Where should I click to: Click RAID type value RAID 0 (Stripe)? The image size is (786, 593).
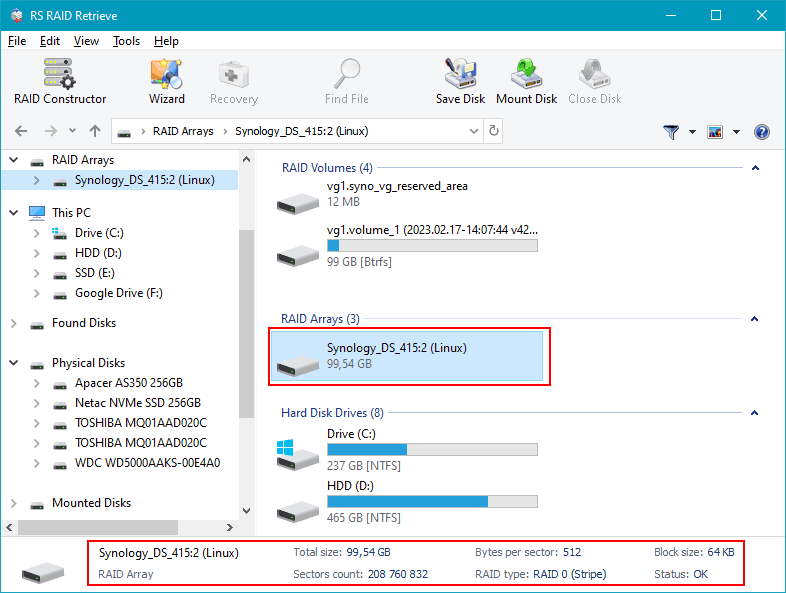click(x=569, y=574)
